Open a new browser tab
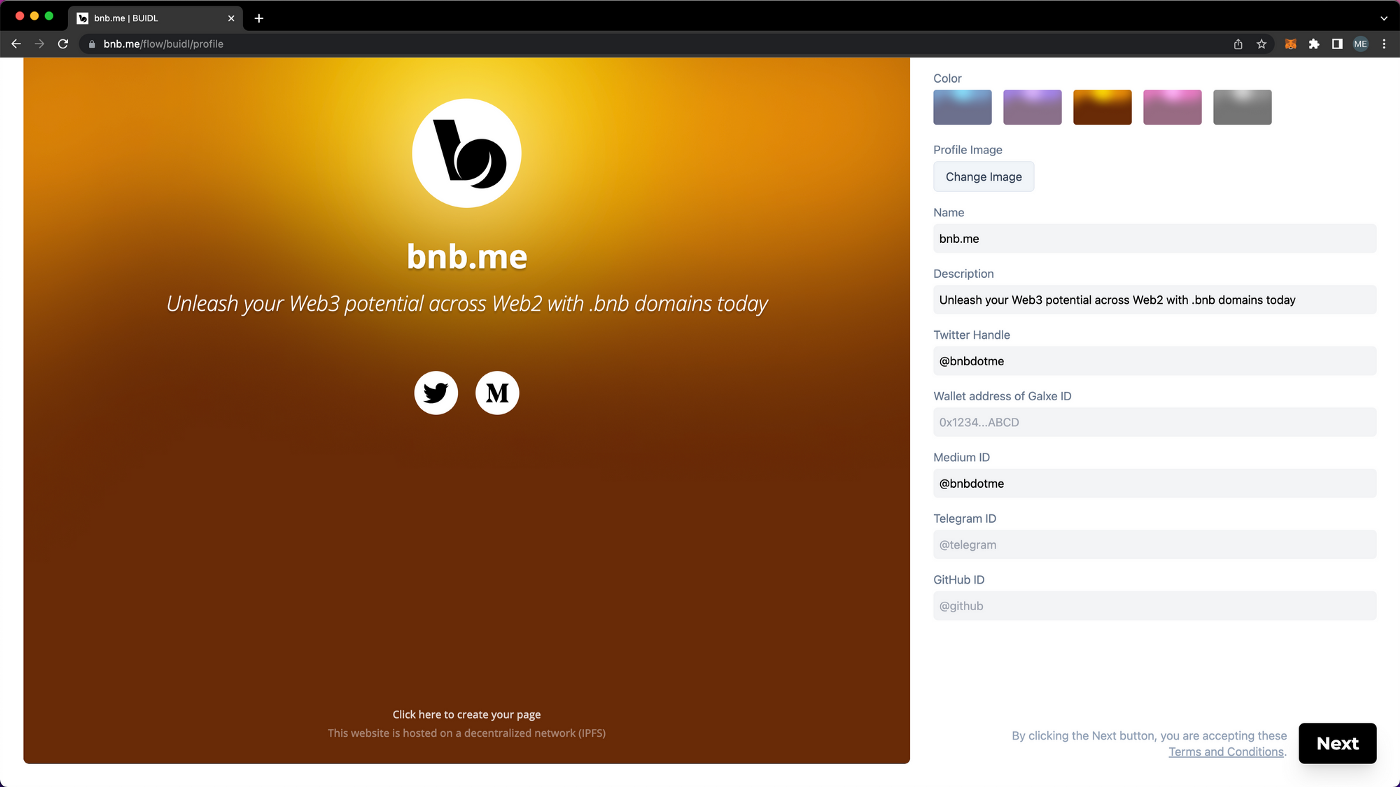The width and height of the screenshot is (1400, 787). point(259,18)
